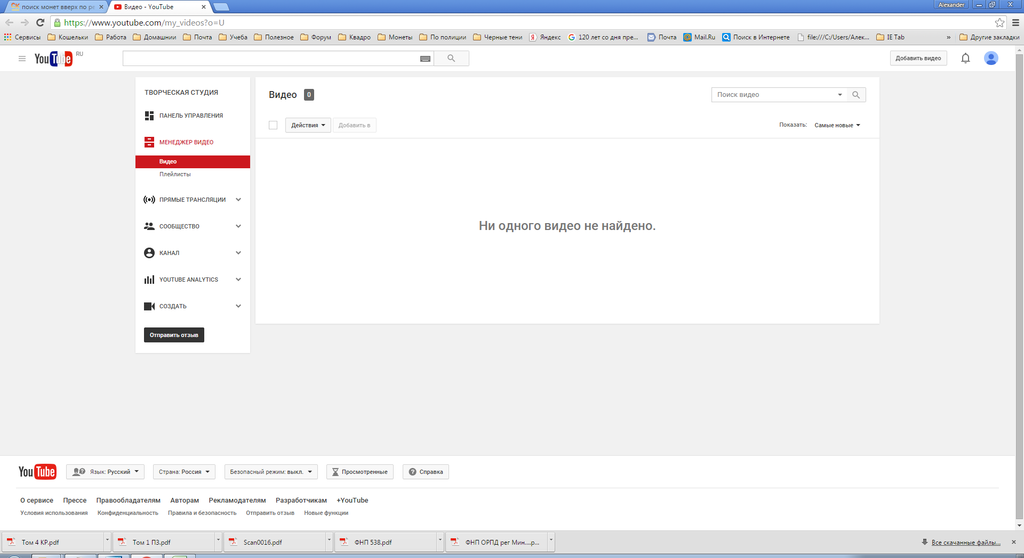
Task: Click the on-screen keyboard icon in search
Action: [425, 59]
